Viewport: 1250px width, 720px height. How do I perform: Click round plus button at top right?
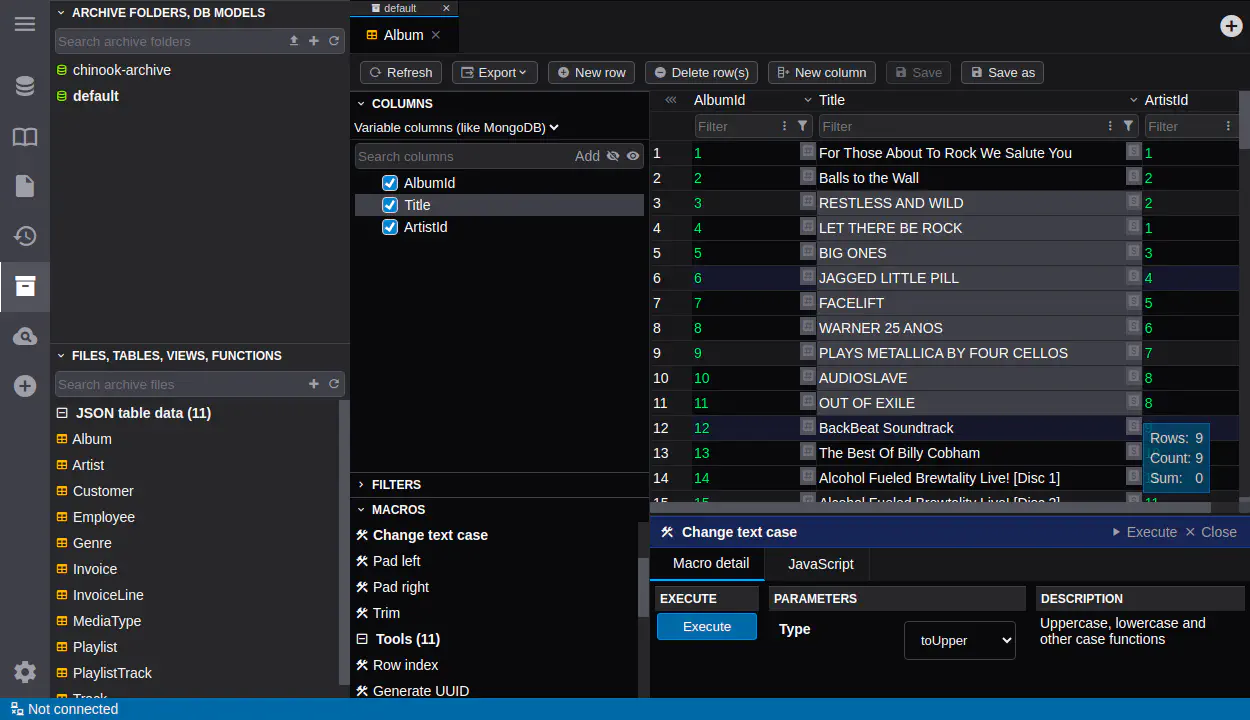1231,26
